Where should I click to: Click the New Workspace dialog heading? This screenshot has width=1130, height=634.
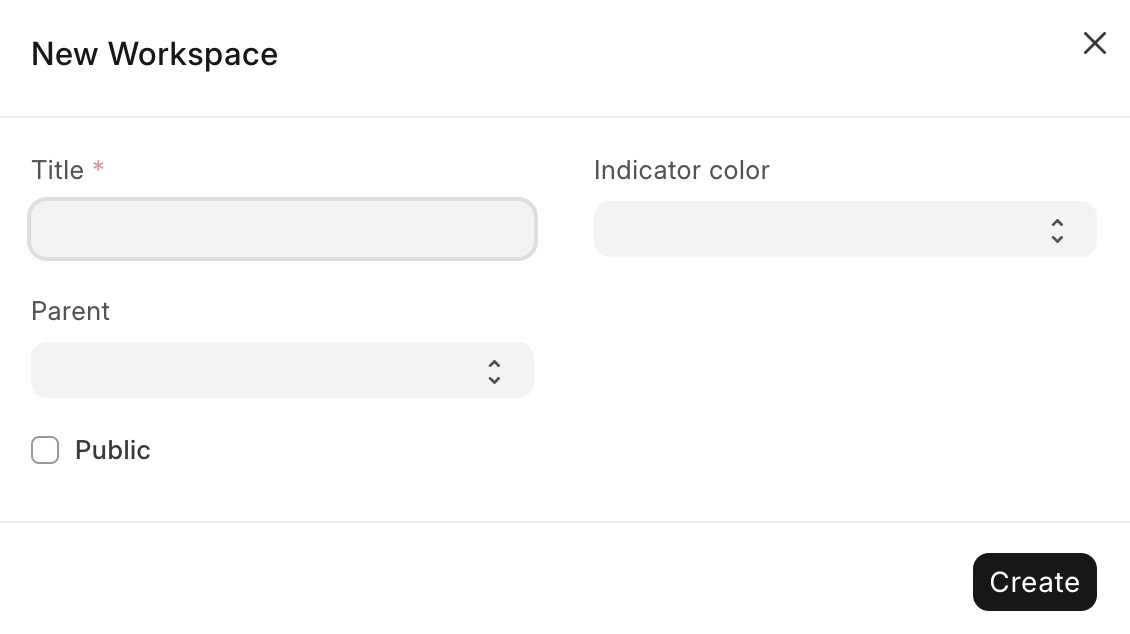pyautogui.click(x=155, y=54)
